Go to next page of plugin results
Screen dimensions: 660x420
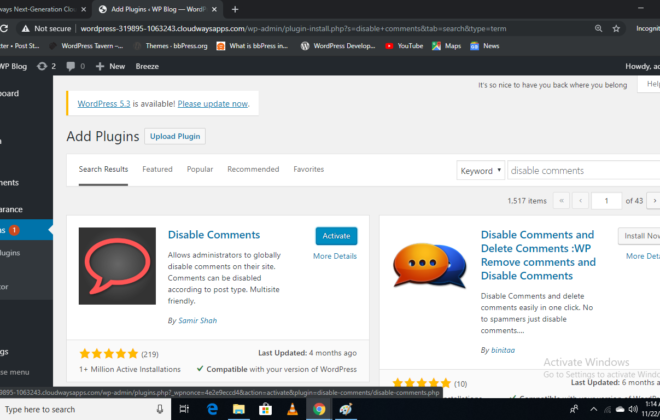pos(654,201)
